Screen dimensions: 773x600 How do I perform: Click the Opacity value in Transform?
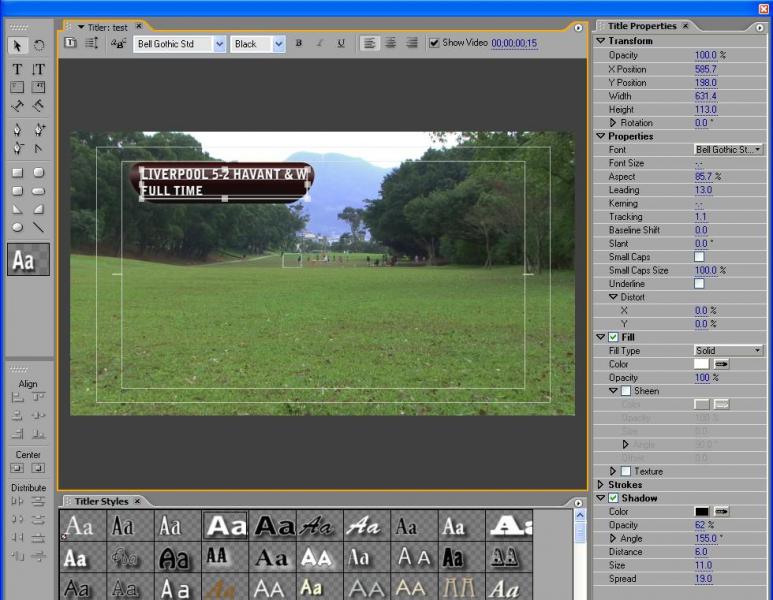pos(705,55)
